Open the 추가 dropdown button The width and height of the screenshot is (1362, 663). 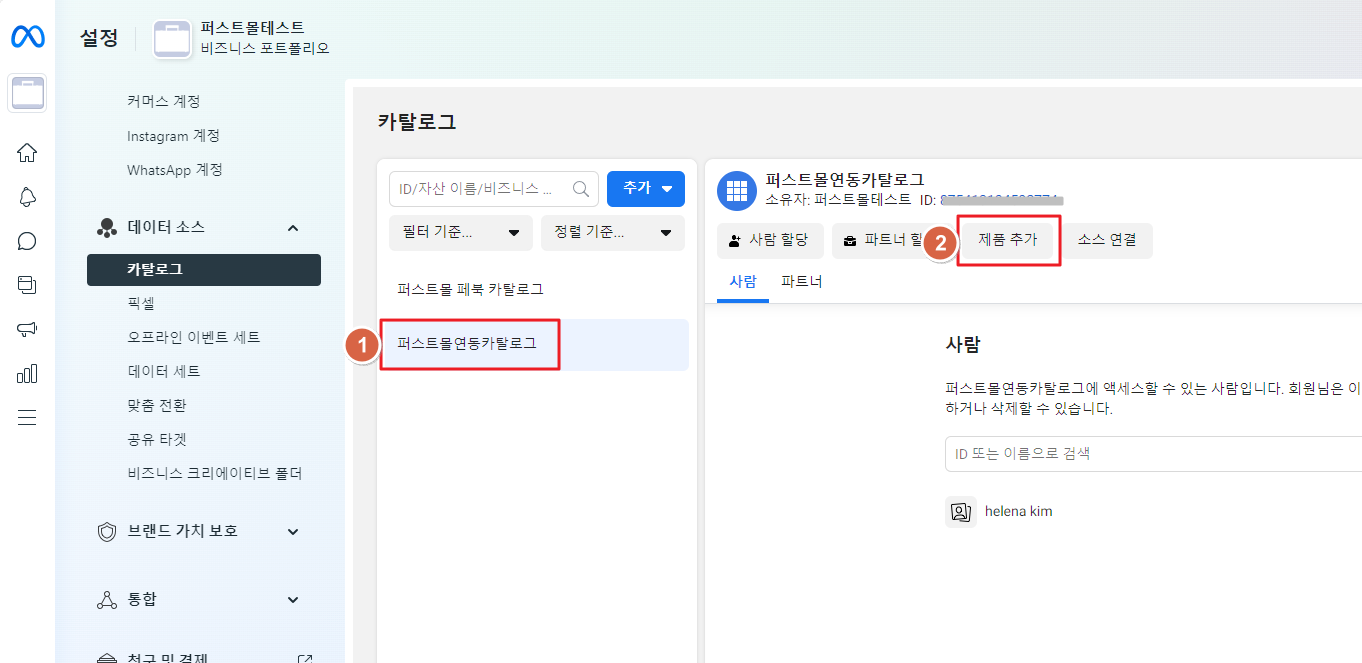point(646,188)
